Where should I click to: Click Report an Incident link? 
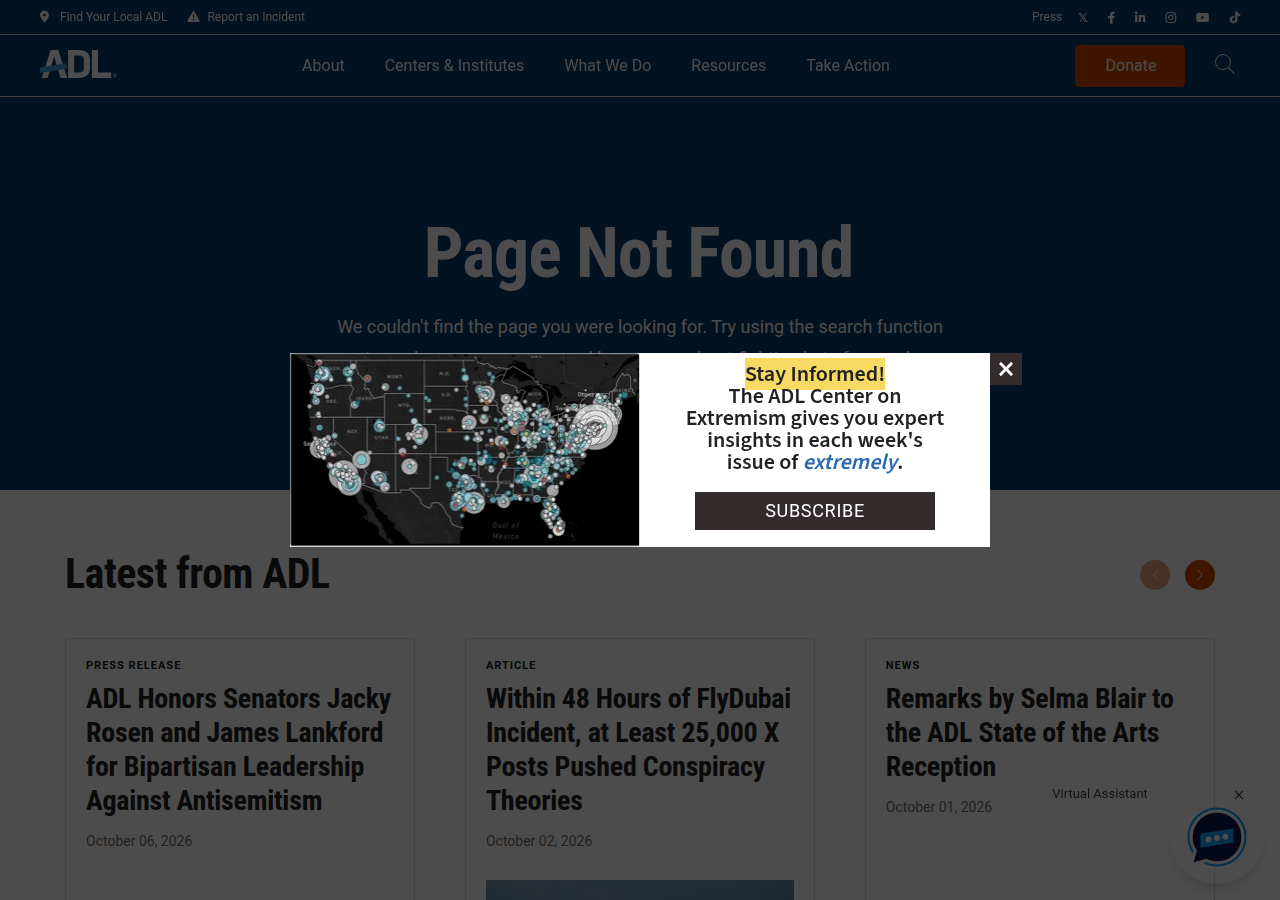point(246,17)
